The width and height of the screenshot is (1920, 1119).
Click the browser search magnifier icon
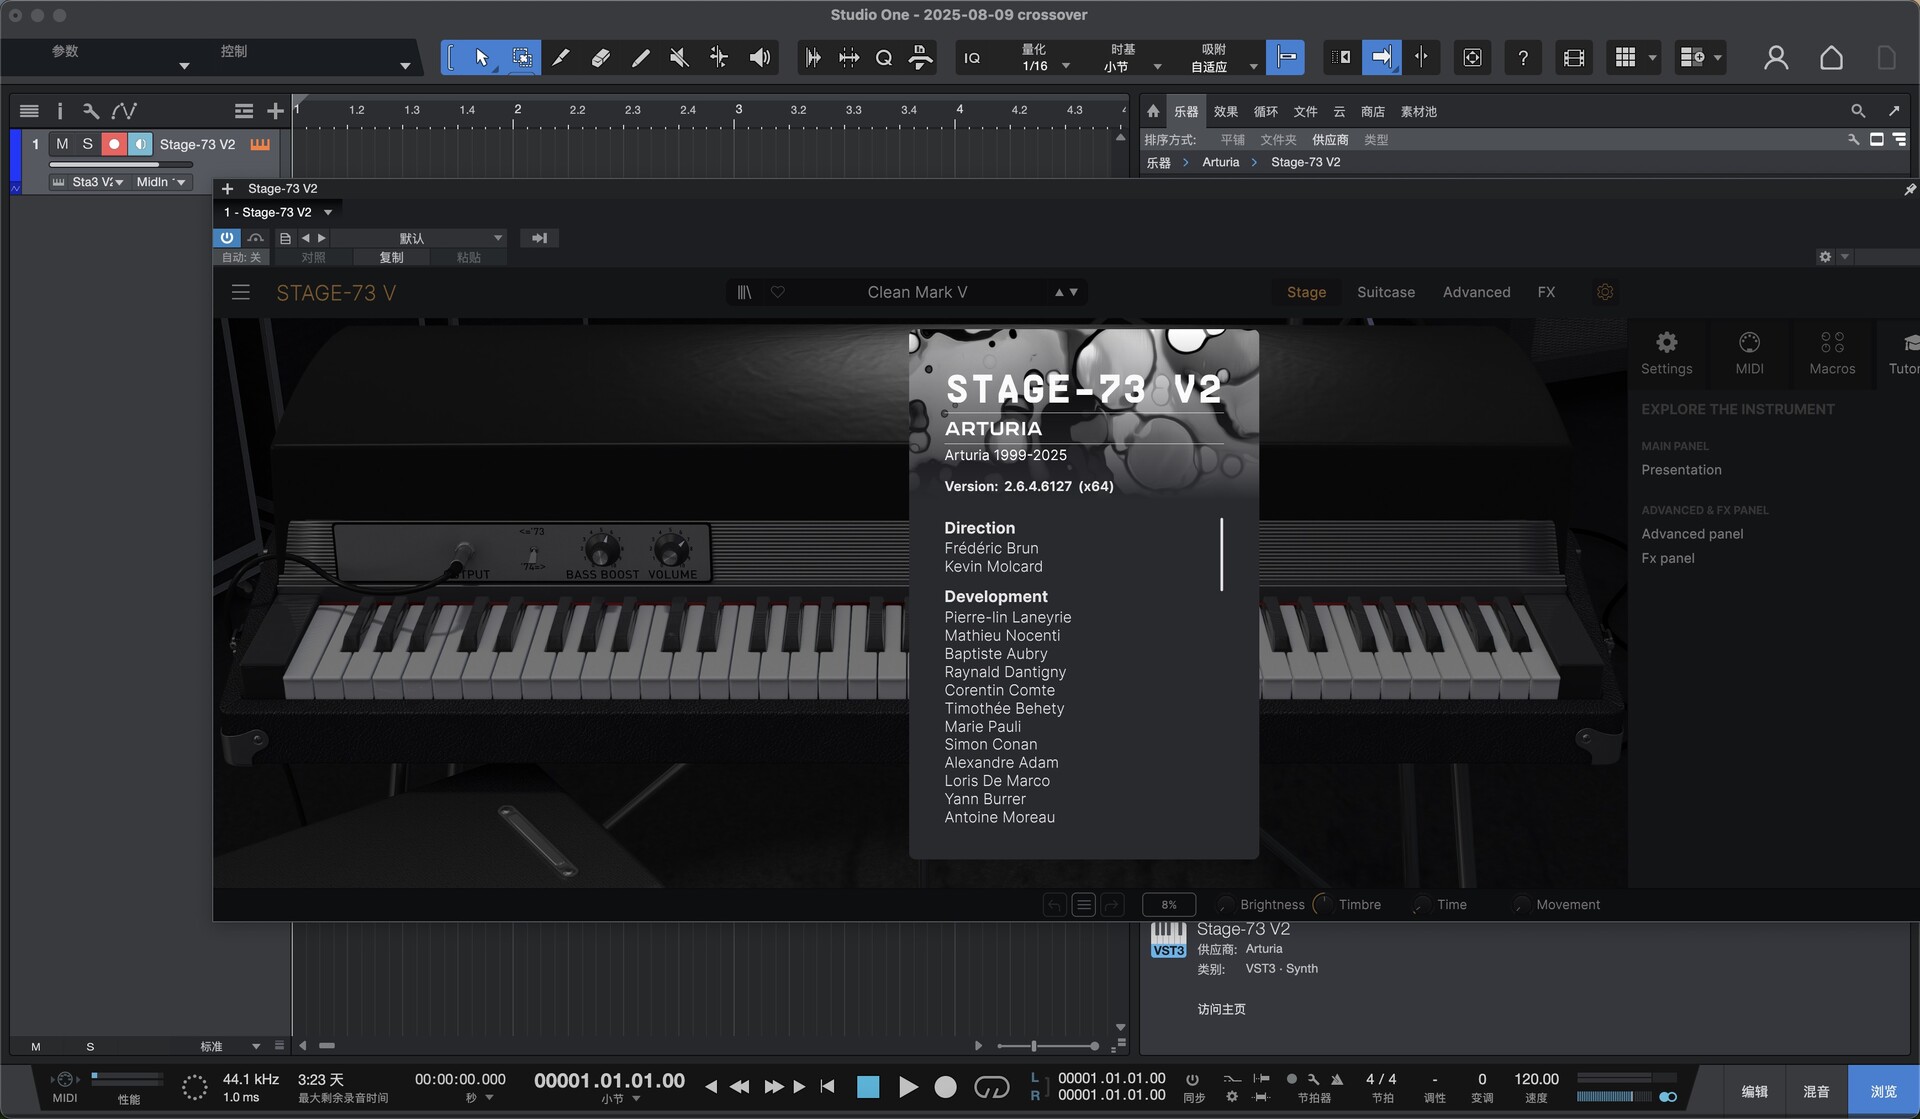[1857, 111]
